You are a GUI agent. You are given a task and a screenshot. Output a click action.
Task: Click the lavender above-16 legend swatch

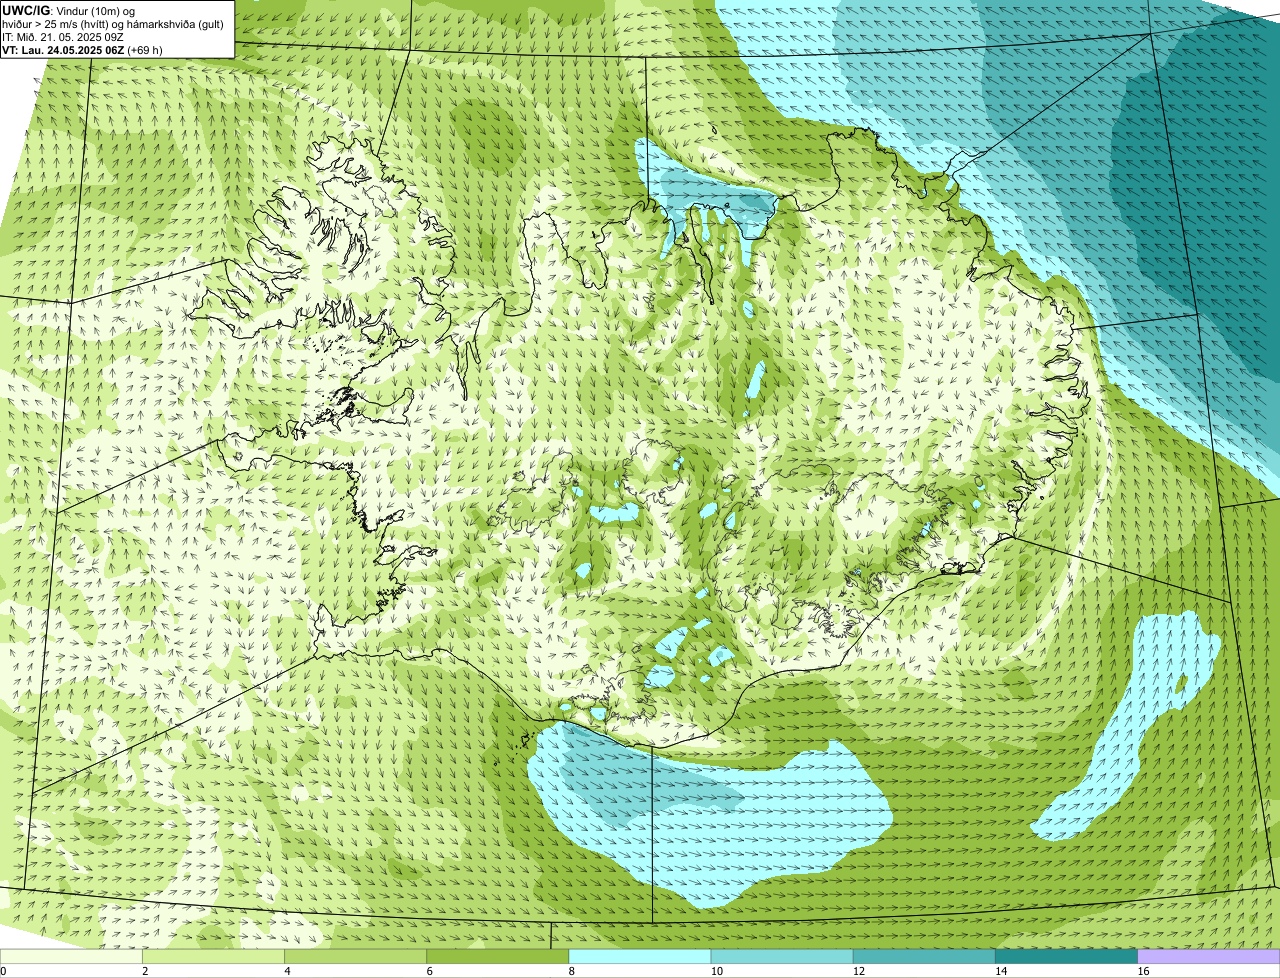[1209, 957]
